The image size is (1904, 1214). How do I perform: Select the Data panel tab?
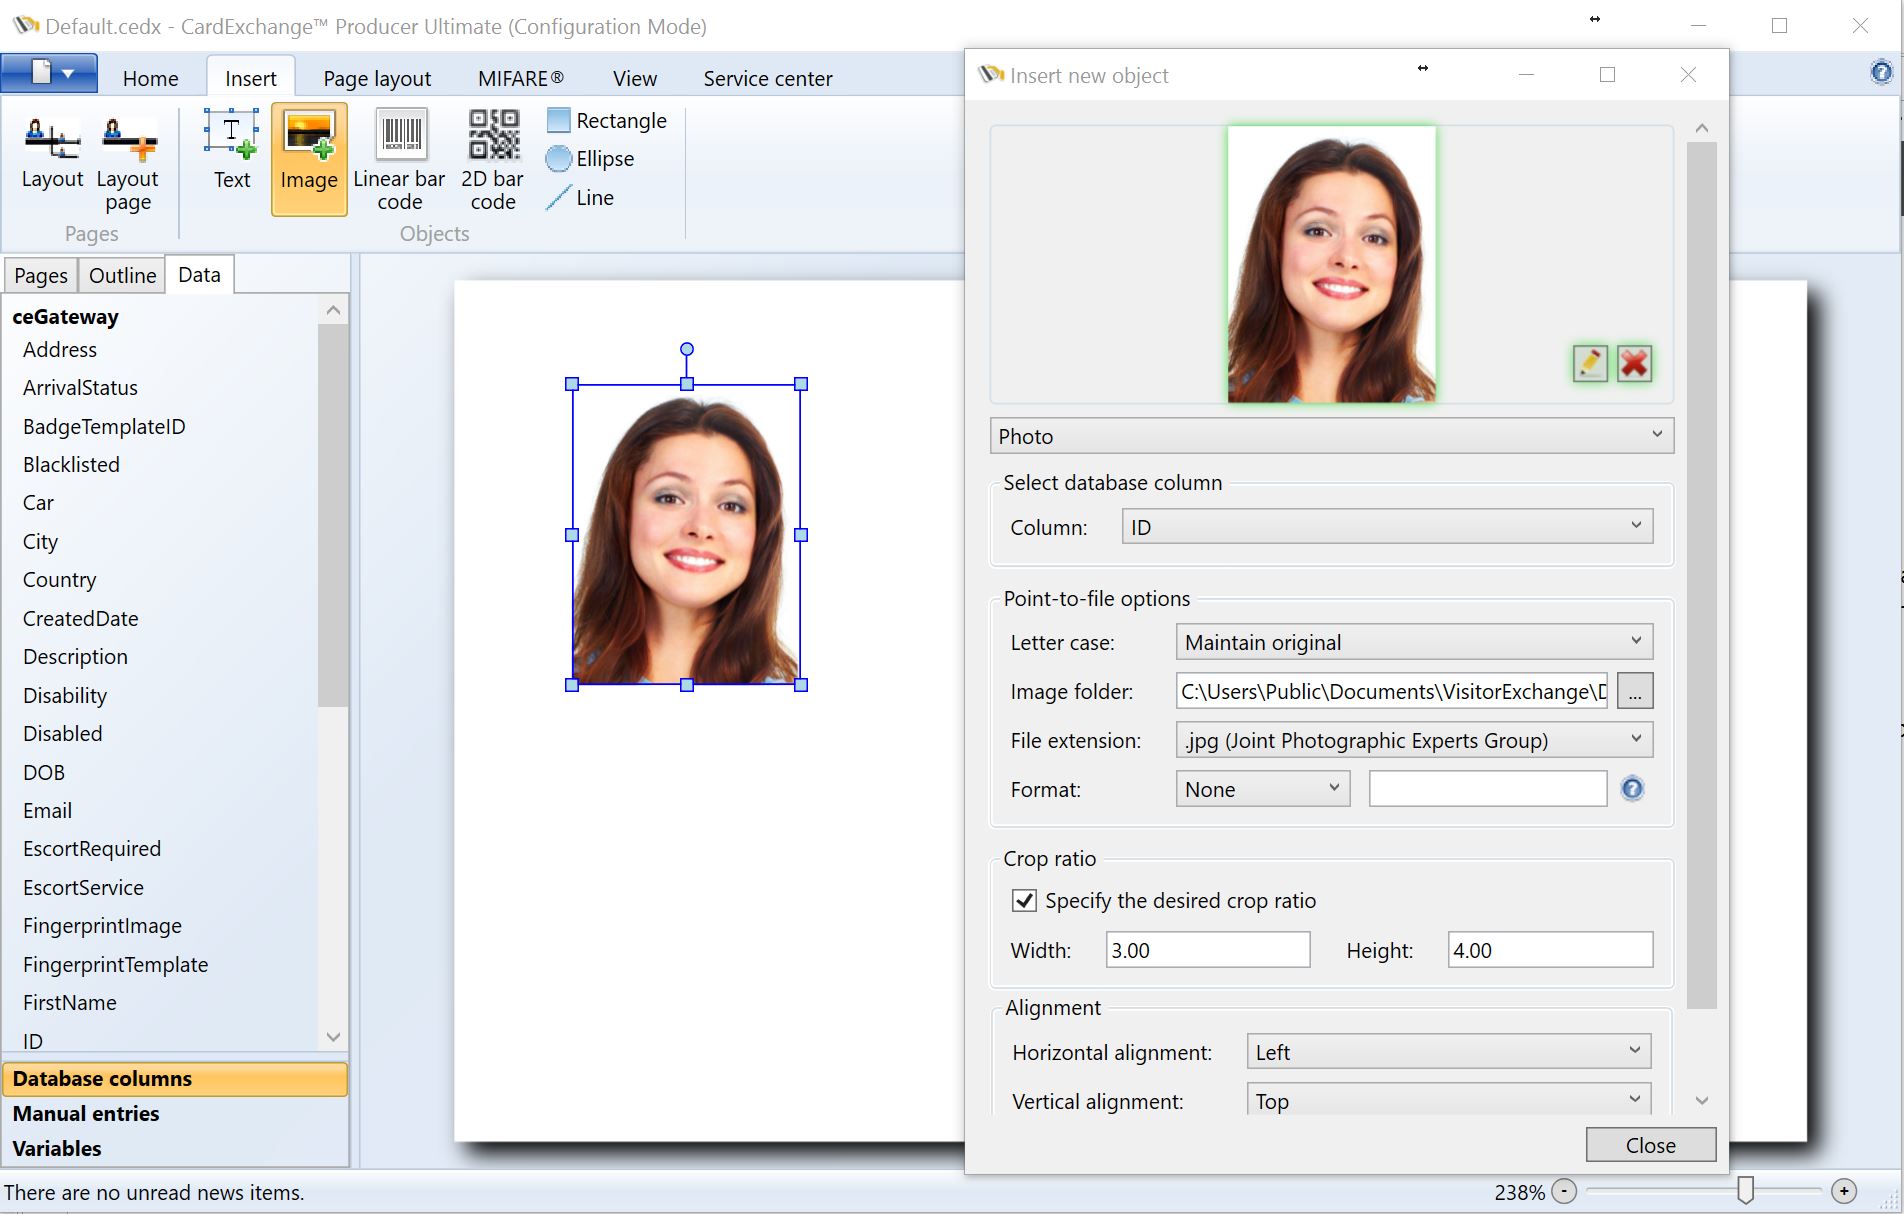(199, 274)
